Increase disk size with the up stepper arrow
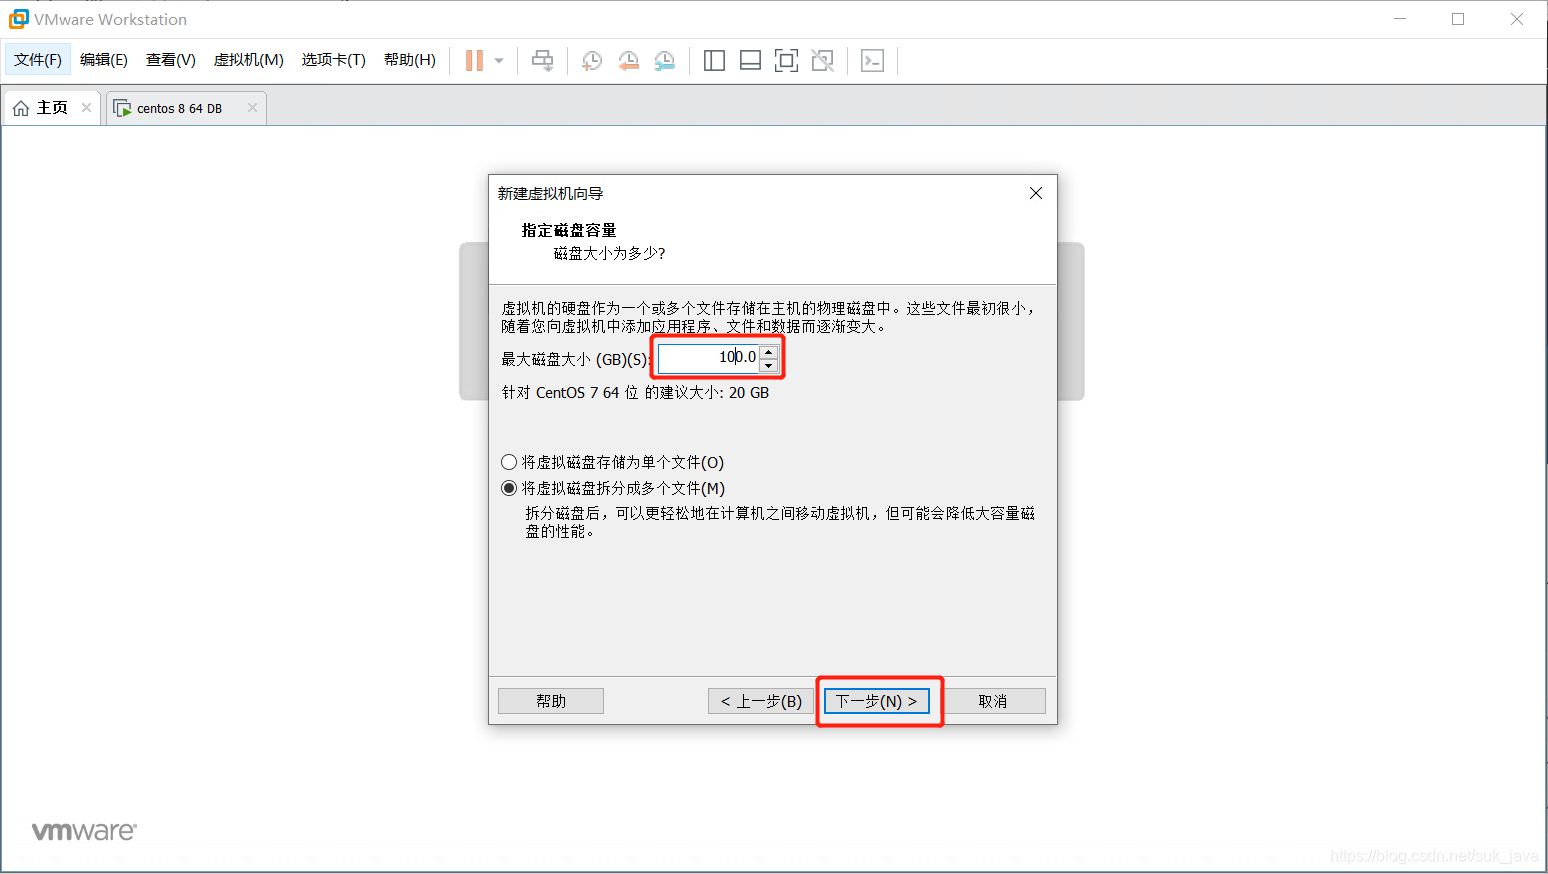1548x874 pixels. pyautogui.click(x=770, y=352)
